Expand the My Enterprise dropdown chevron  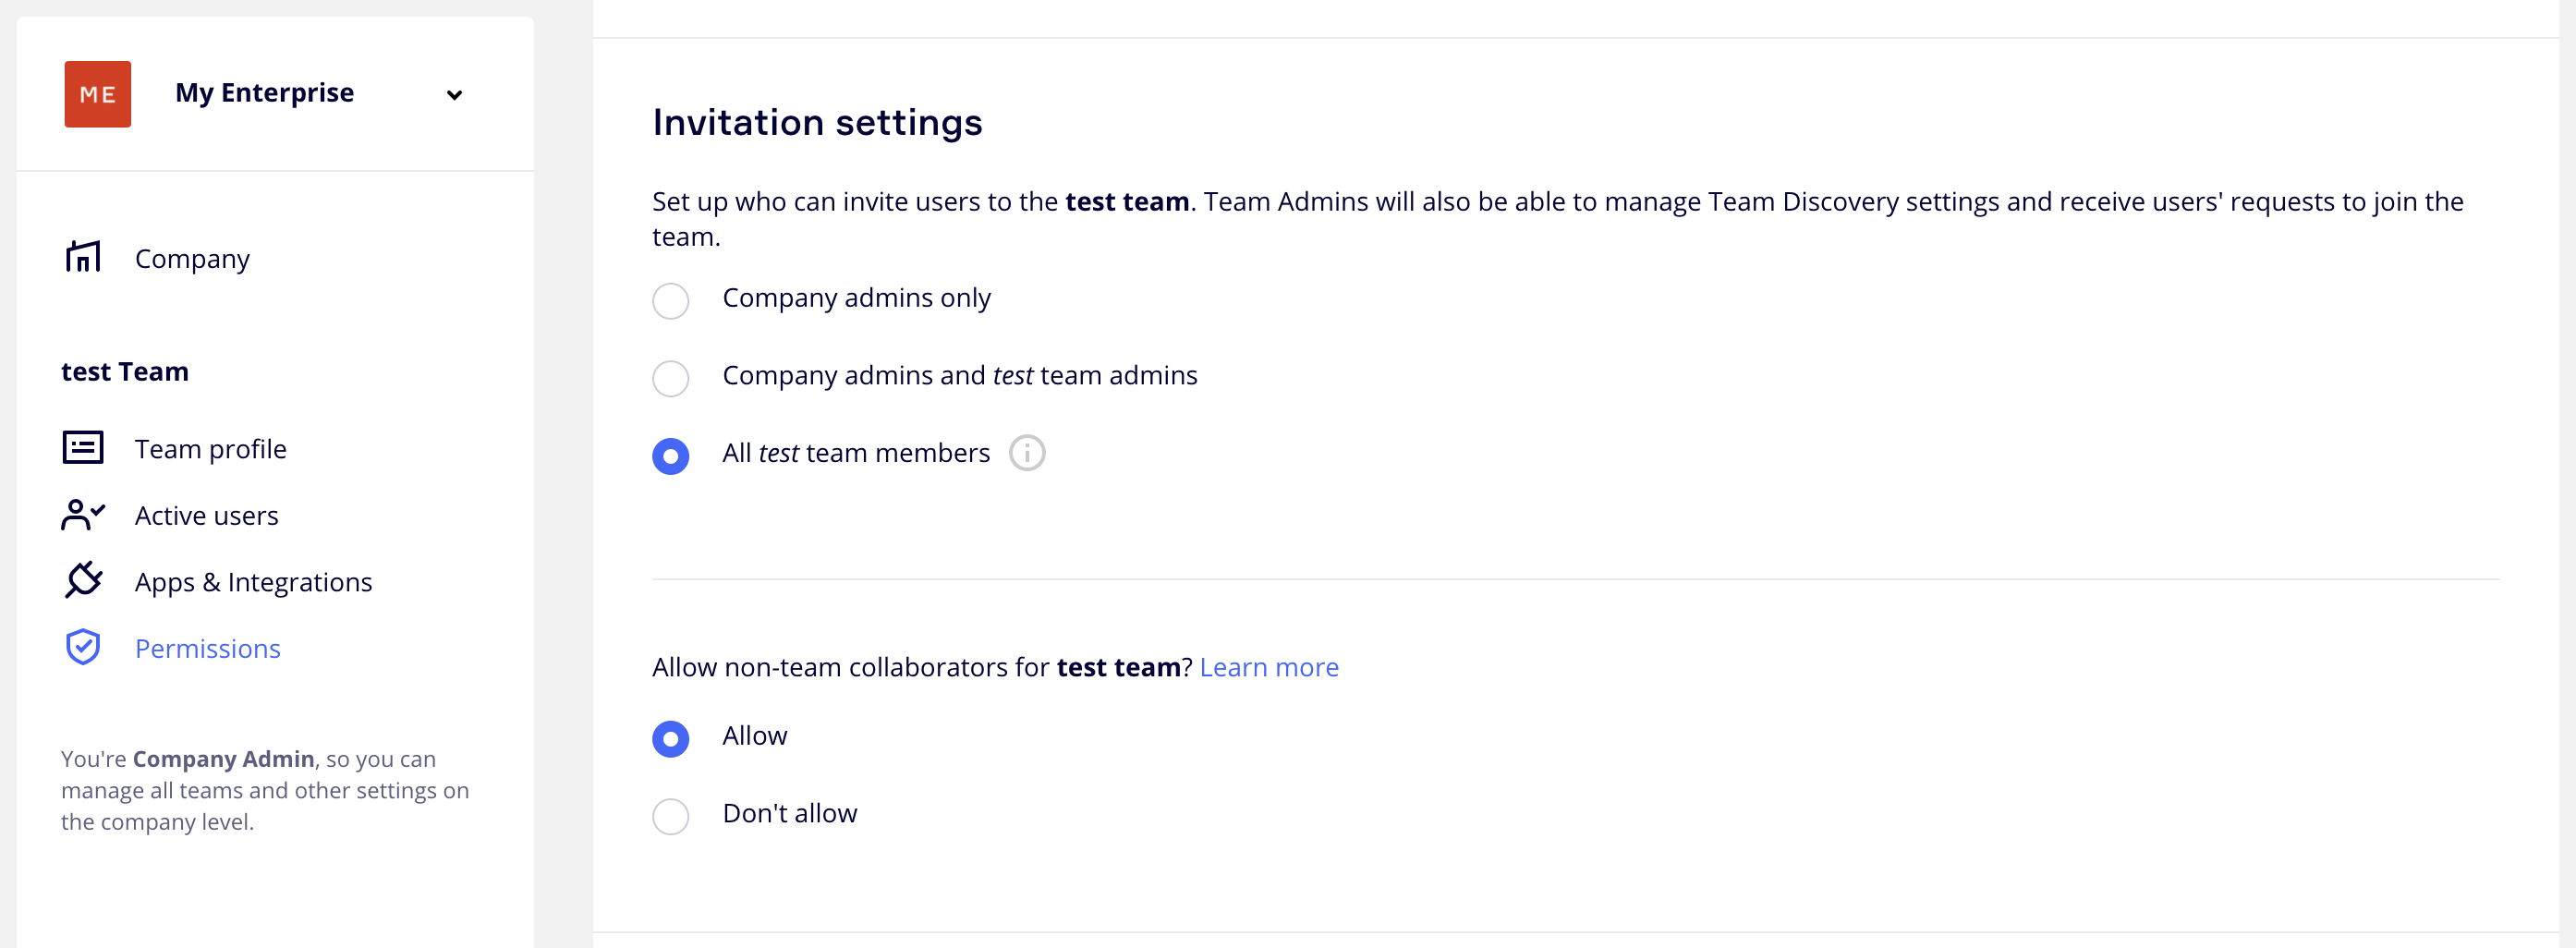[x=454, y=95]
